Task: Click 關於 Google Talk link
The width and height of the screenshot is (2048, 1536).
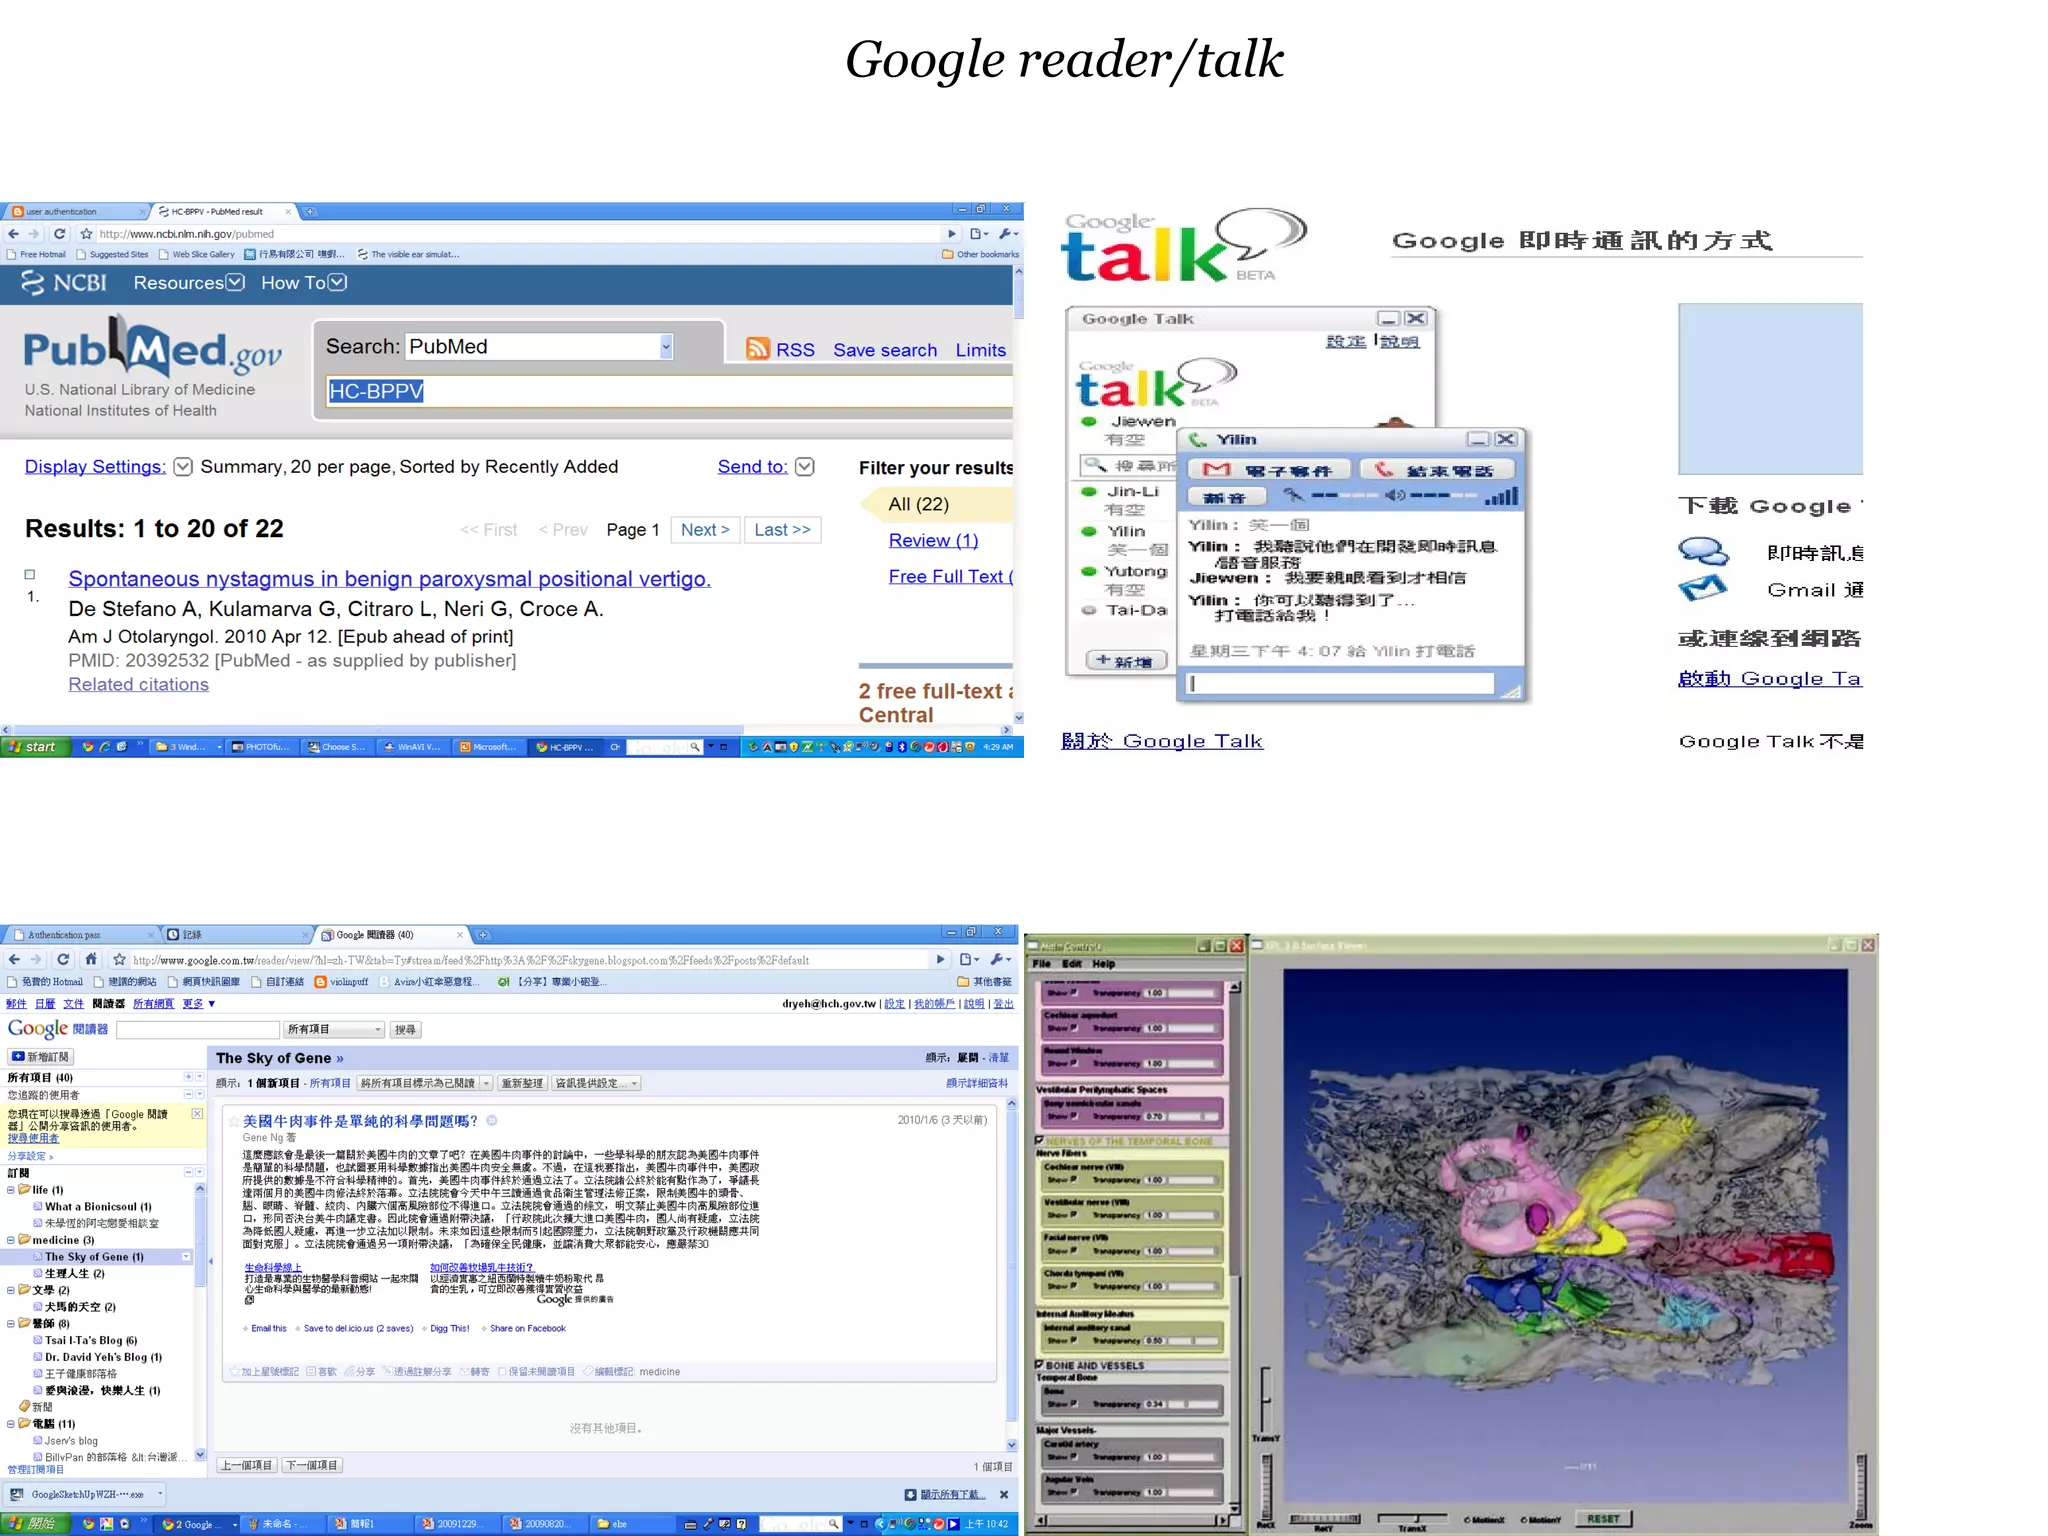Action: pyautogui.click(x=1162, y=741)
